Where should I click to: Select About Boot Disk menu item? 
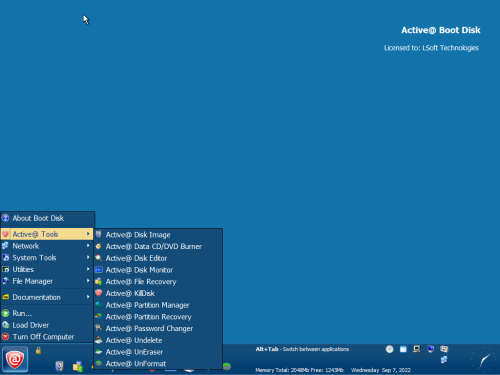[x=47, y=218]
